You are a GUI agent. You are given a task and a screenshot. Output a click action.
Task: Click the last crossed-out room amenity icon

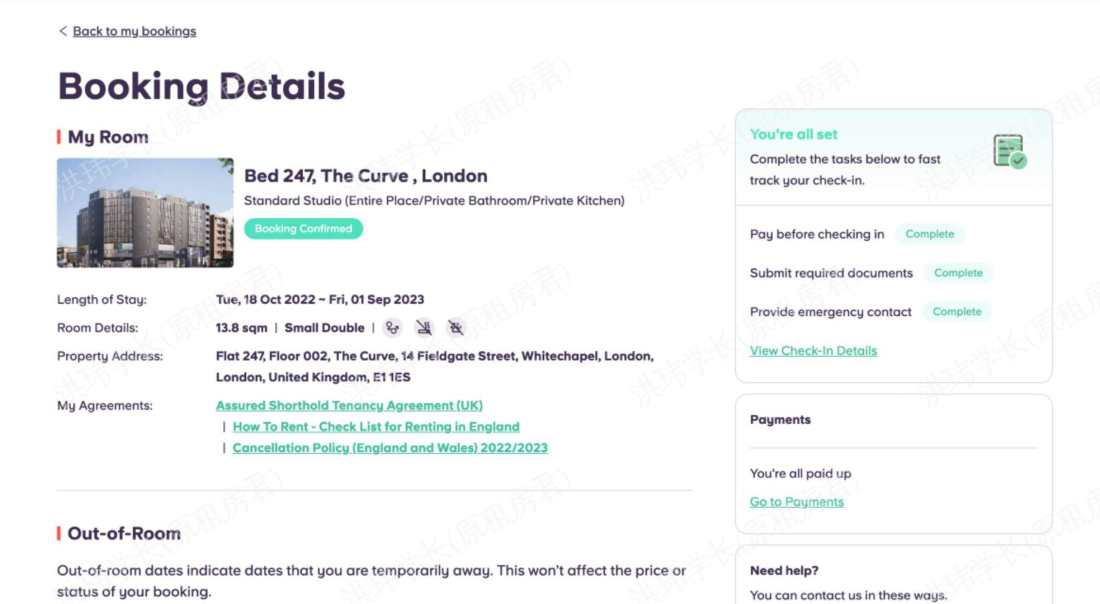tap(456, 328)
